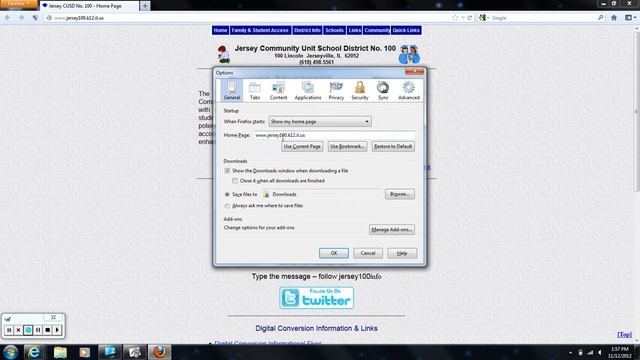Open the Security padlock panel
This screenshot has height=360, width=640.
click(360, 90)
